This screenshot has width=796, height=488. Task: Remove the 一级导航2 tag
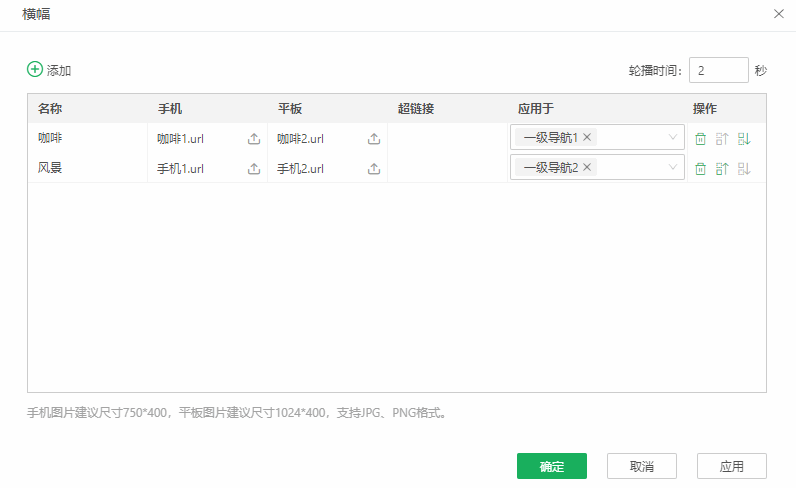[587, 167]
